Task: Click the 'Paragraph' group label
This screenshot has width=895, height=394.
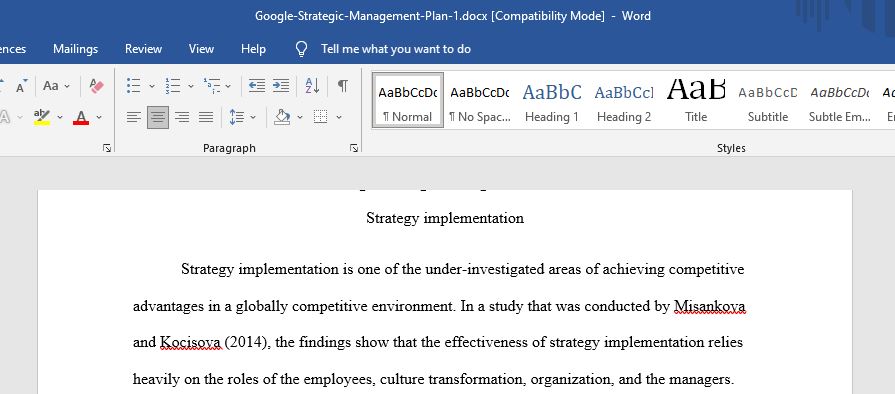Action: pyautogui.click(x=229, y=148)
